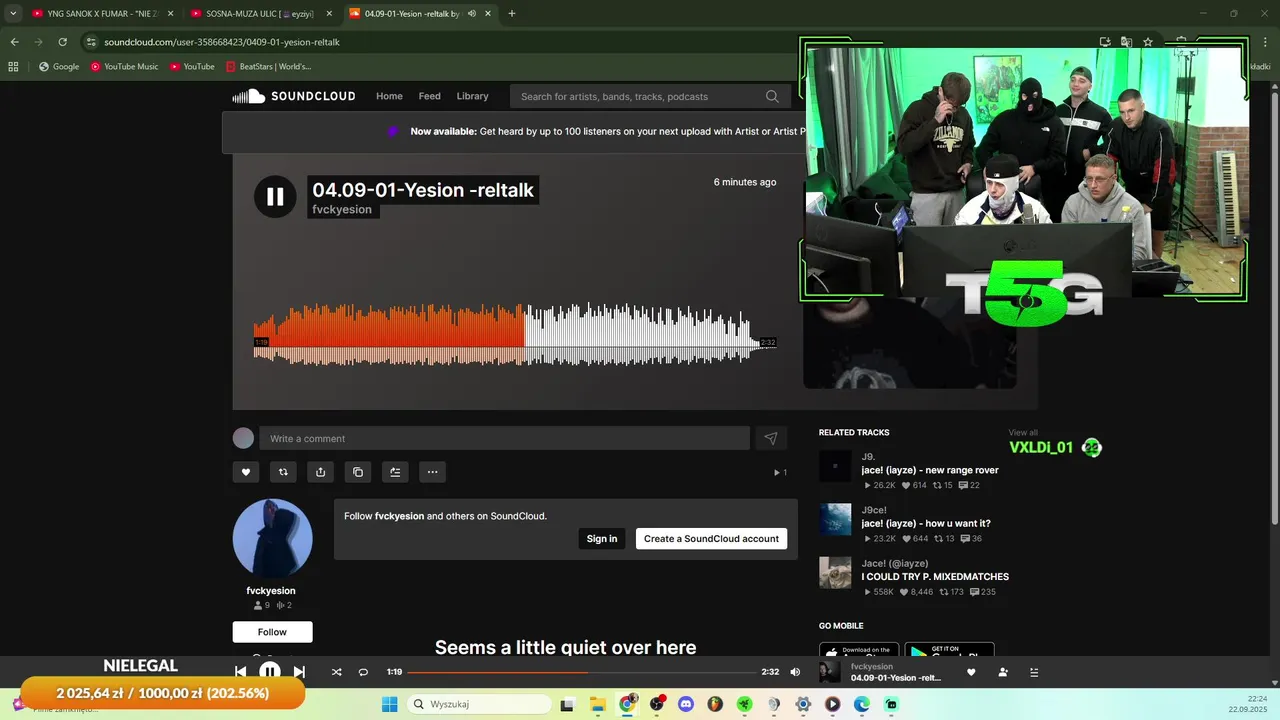Screen dimensions: 1280x720
Task: Open the Library menu item
Action: (x=472, y=96)
